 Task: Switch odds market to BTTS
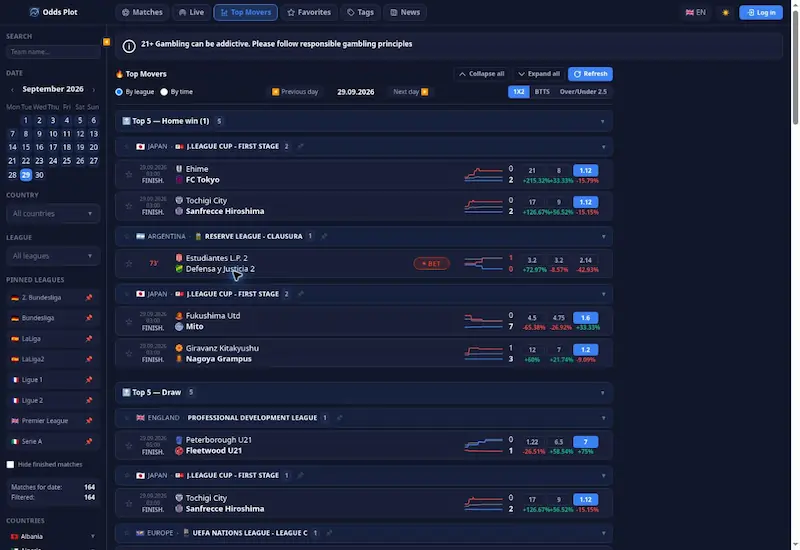[x=542, y=92]
